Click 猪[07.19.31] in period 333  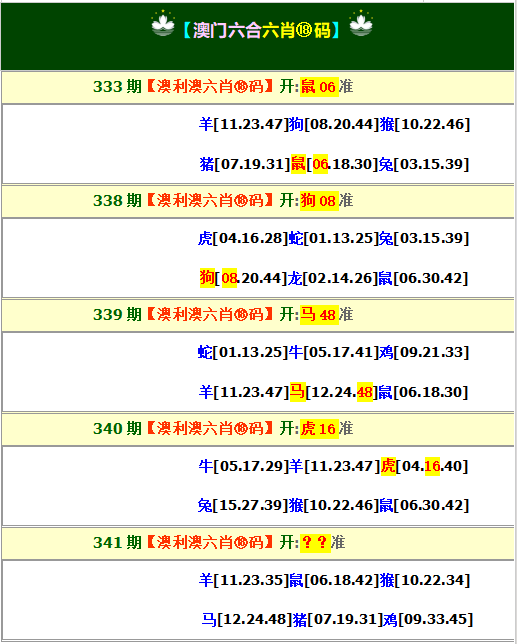point(245,164)
